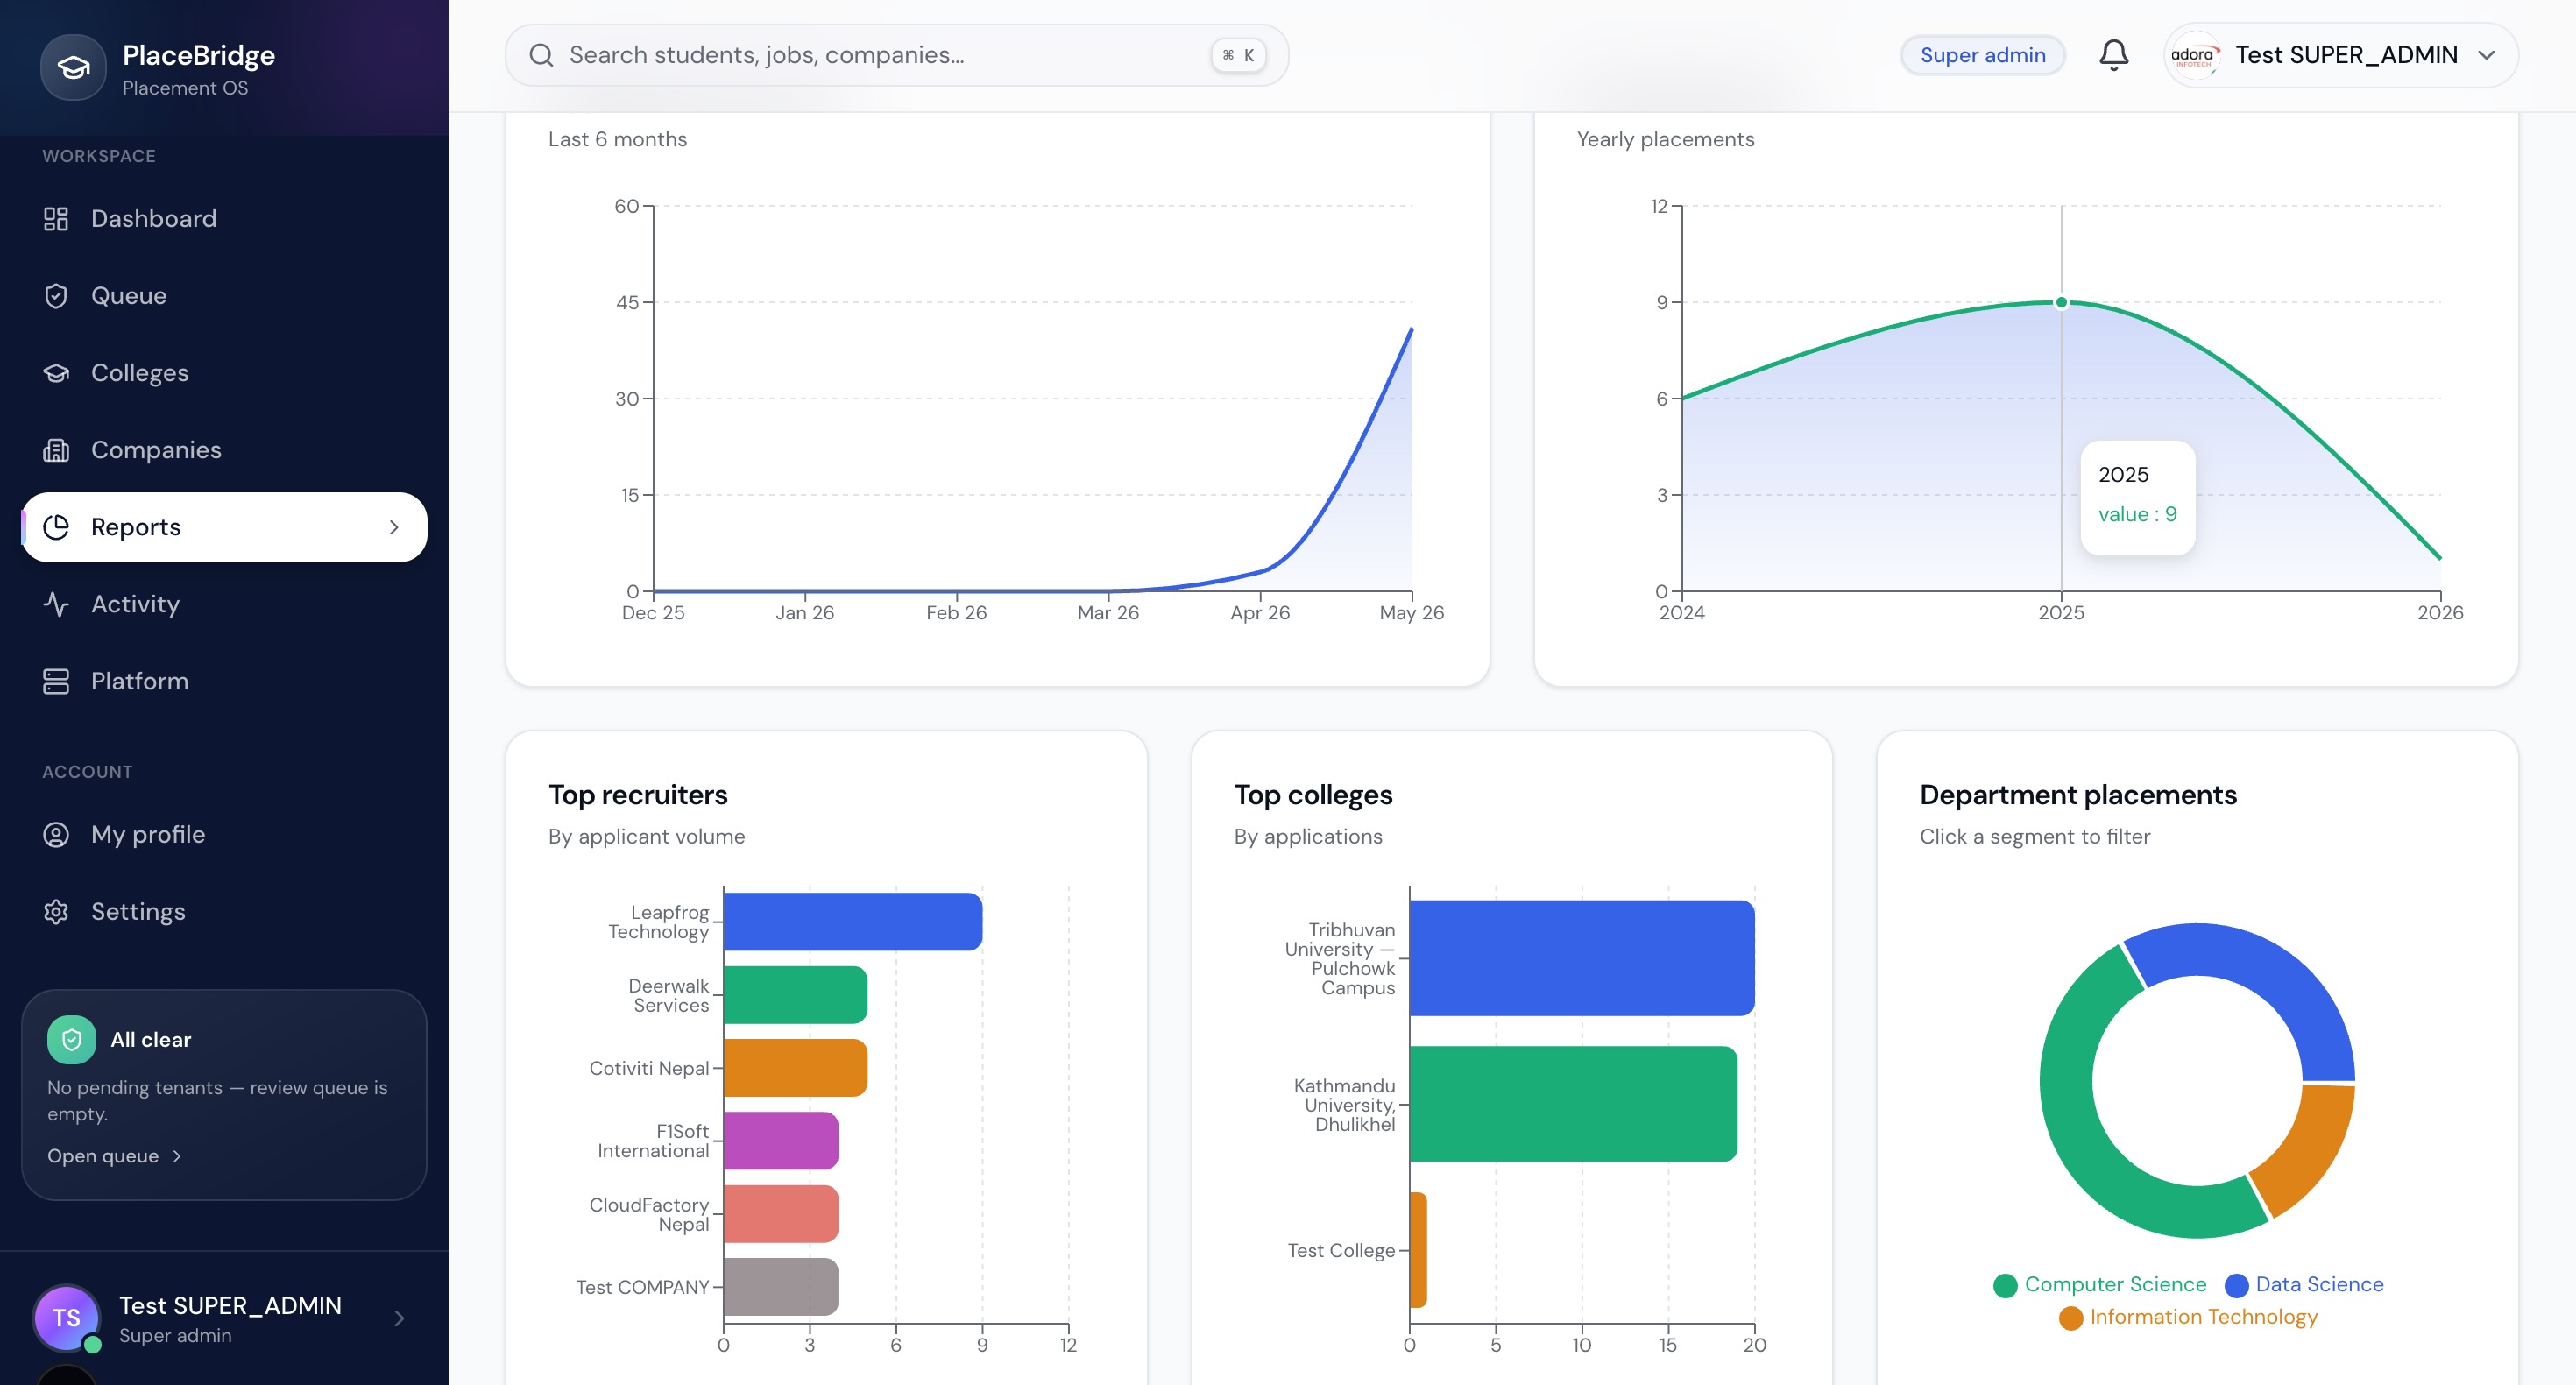
Task: Click the Companies building icon
Action: 56,450
